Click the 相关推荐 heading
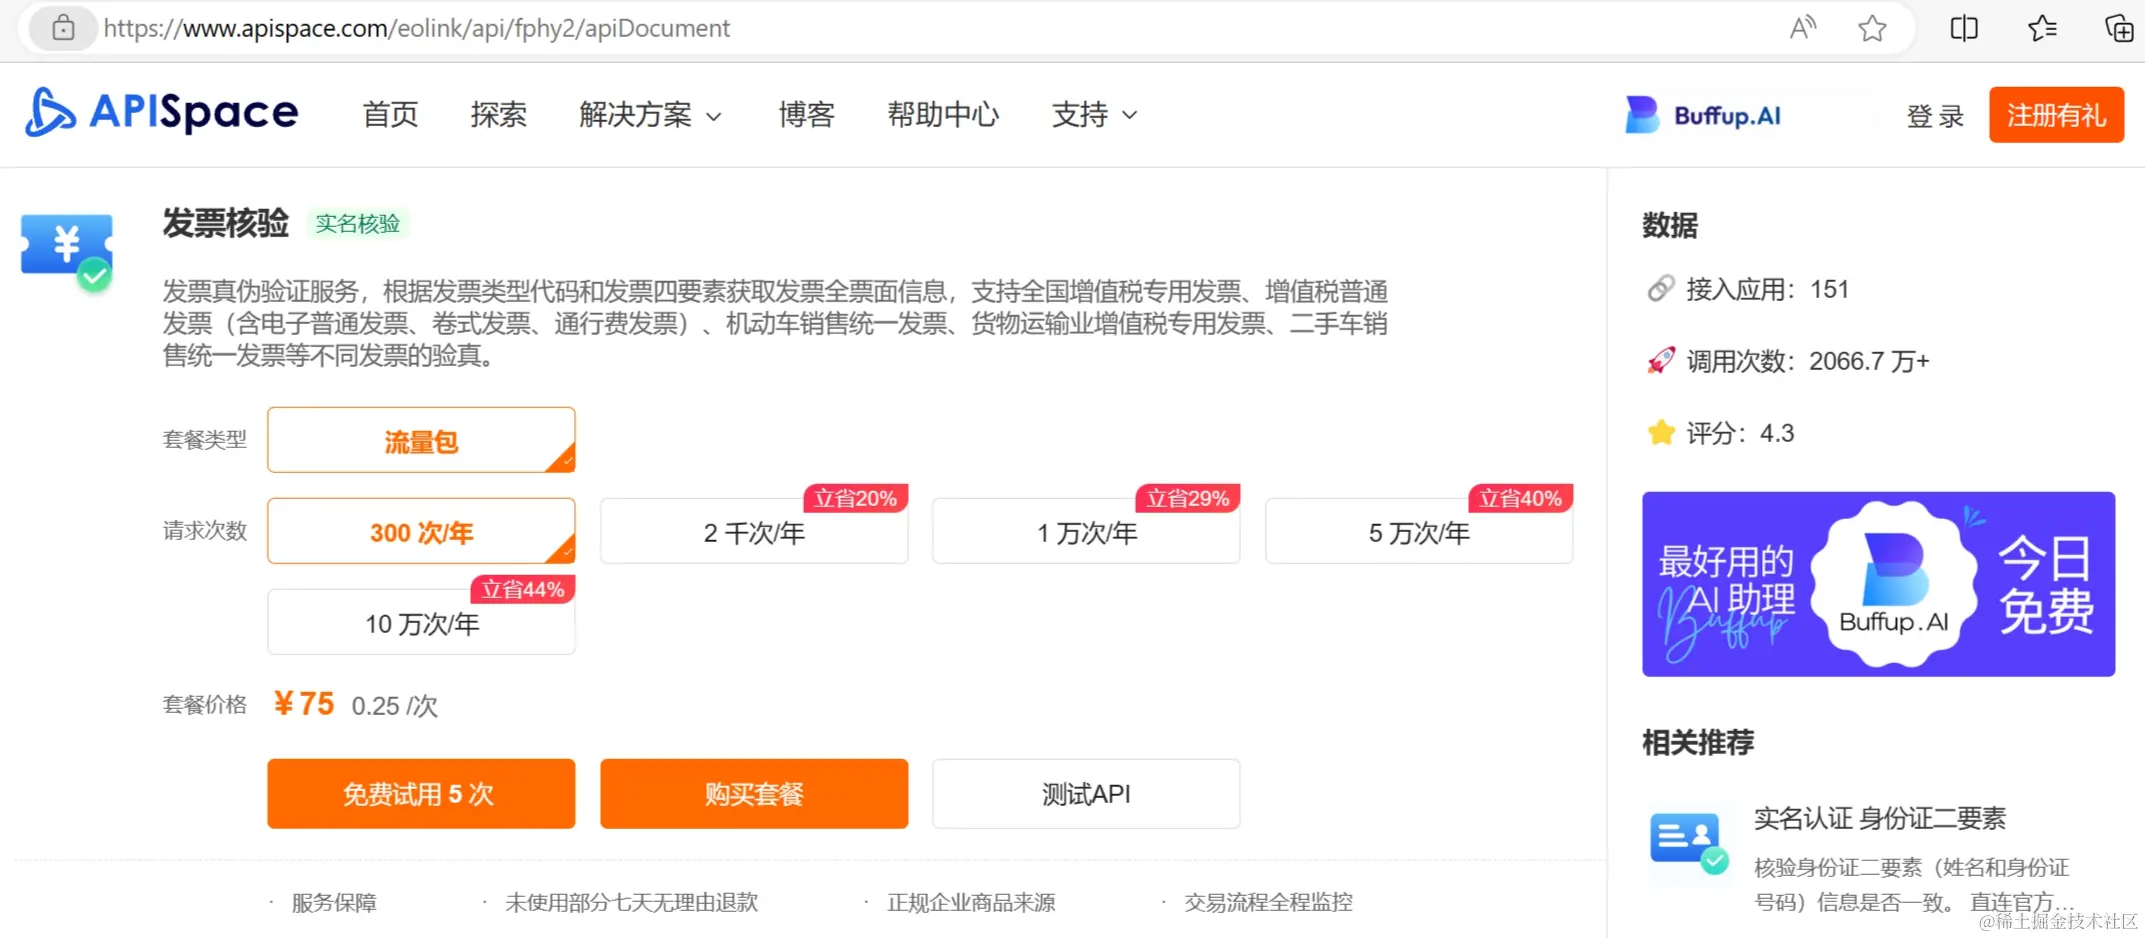This screenshot has width=2145, height=938. click(x=1698, y=742)
